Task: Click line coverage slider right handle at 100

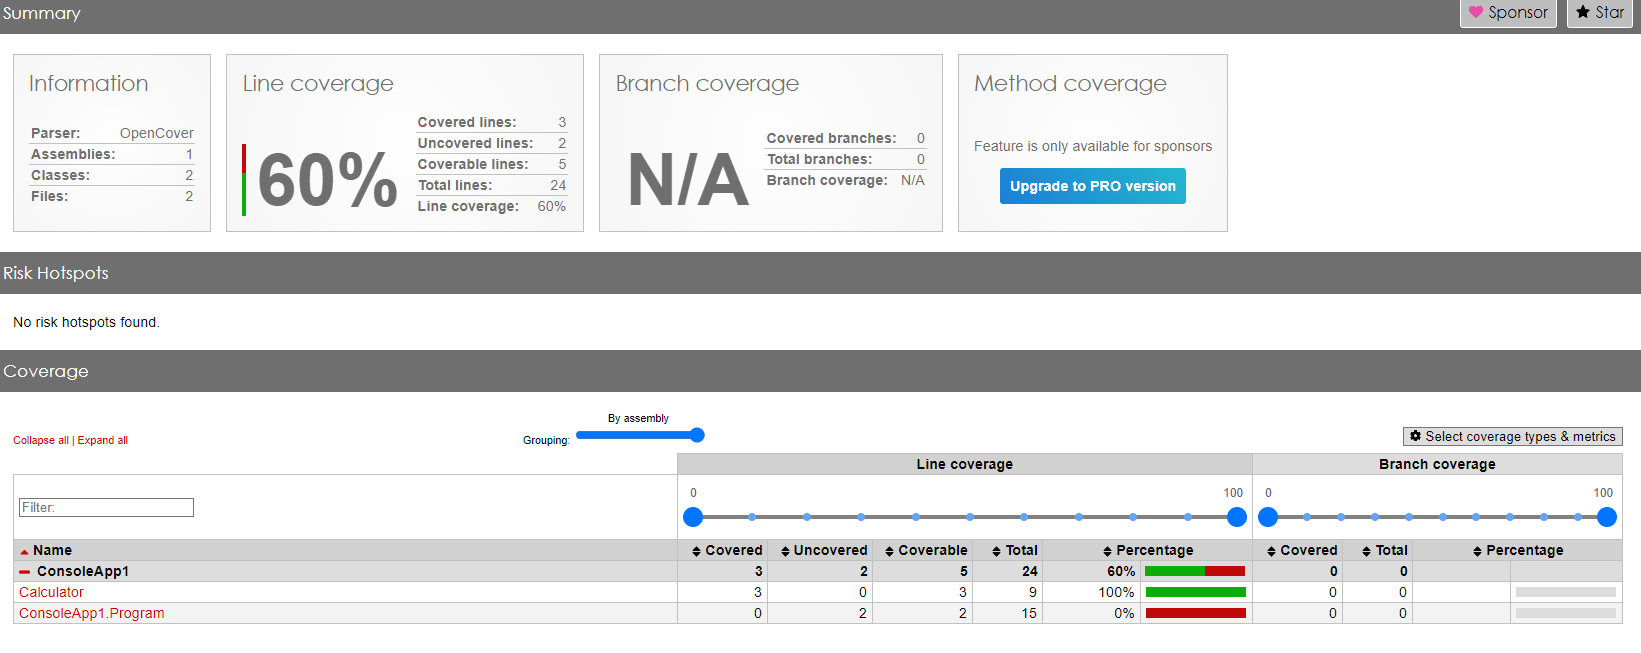Action: [x=1237, y=517]
